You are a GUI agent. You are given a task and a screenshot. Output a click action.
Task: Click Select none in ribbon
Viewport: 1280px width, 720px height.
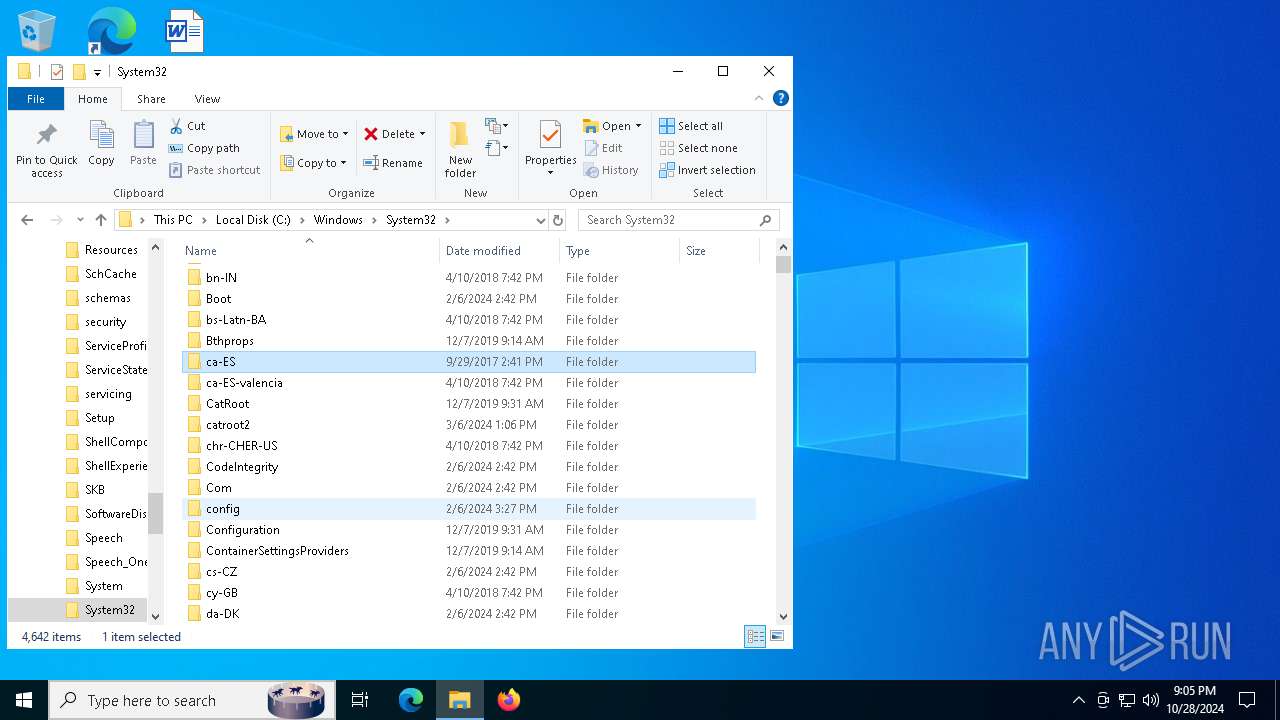pos(698,148)
